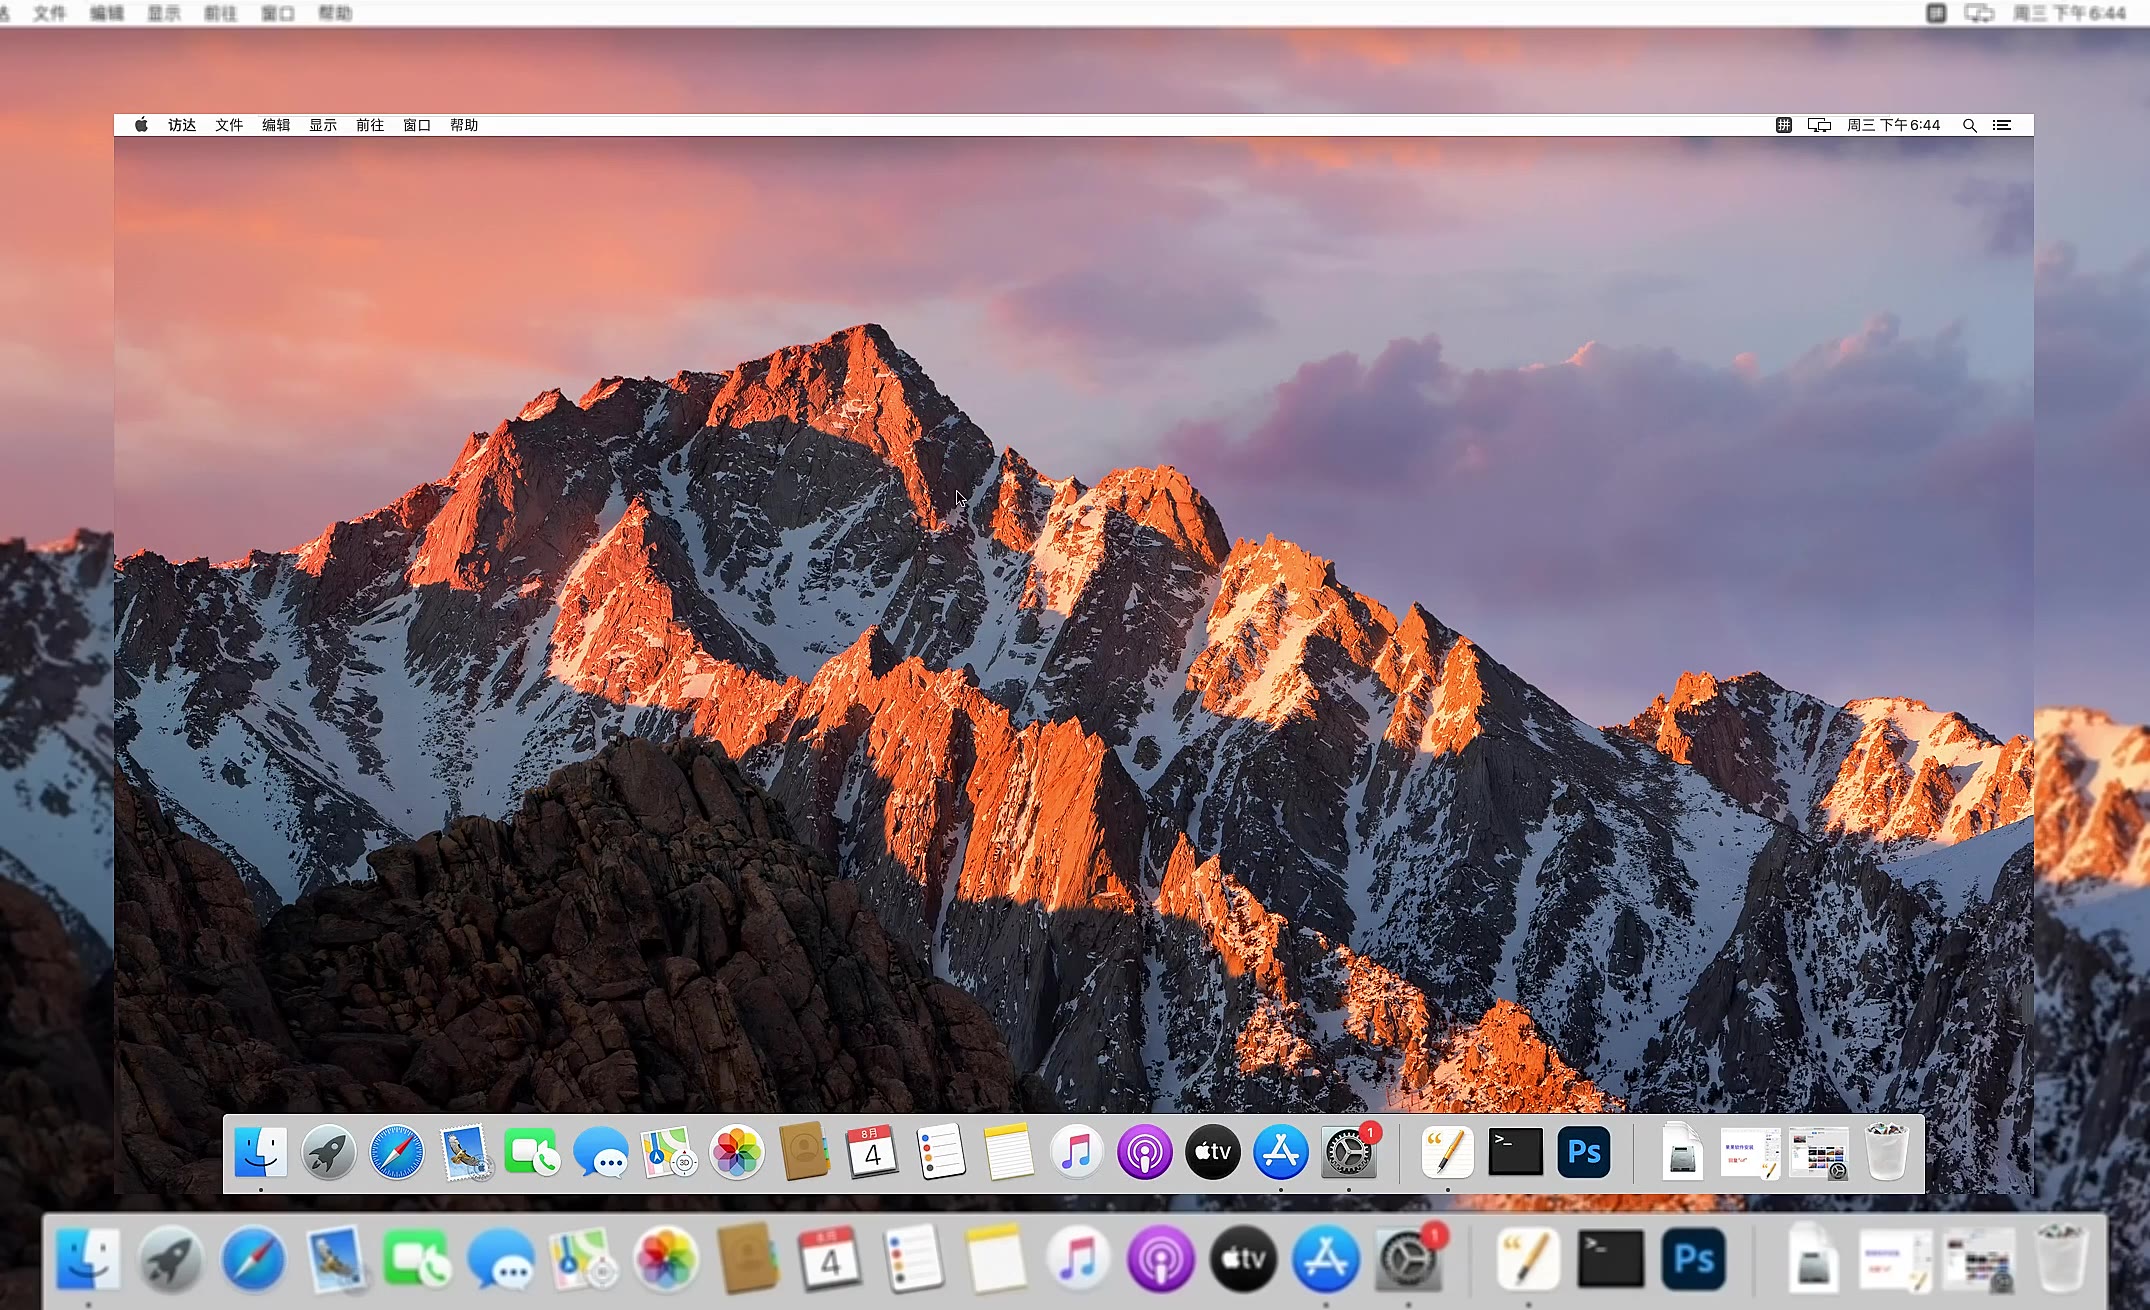
Task: Open Notification Center list icon
Action: [x=2002, y=126]
